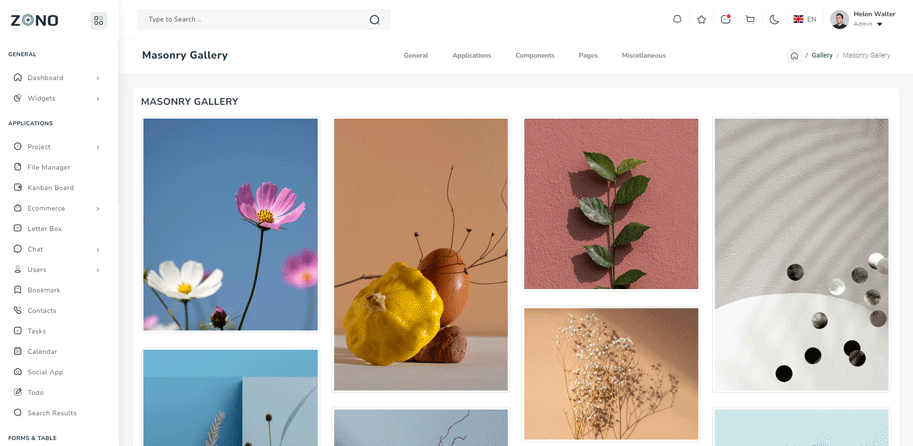Image resolution: width=913 pixels, height=446 pixels.
Task: Click the home breadcrumb icon
Action: click(794, 56)
